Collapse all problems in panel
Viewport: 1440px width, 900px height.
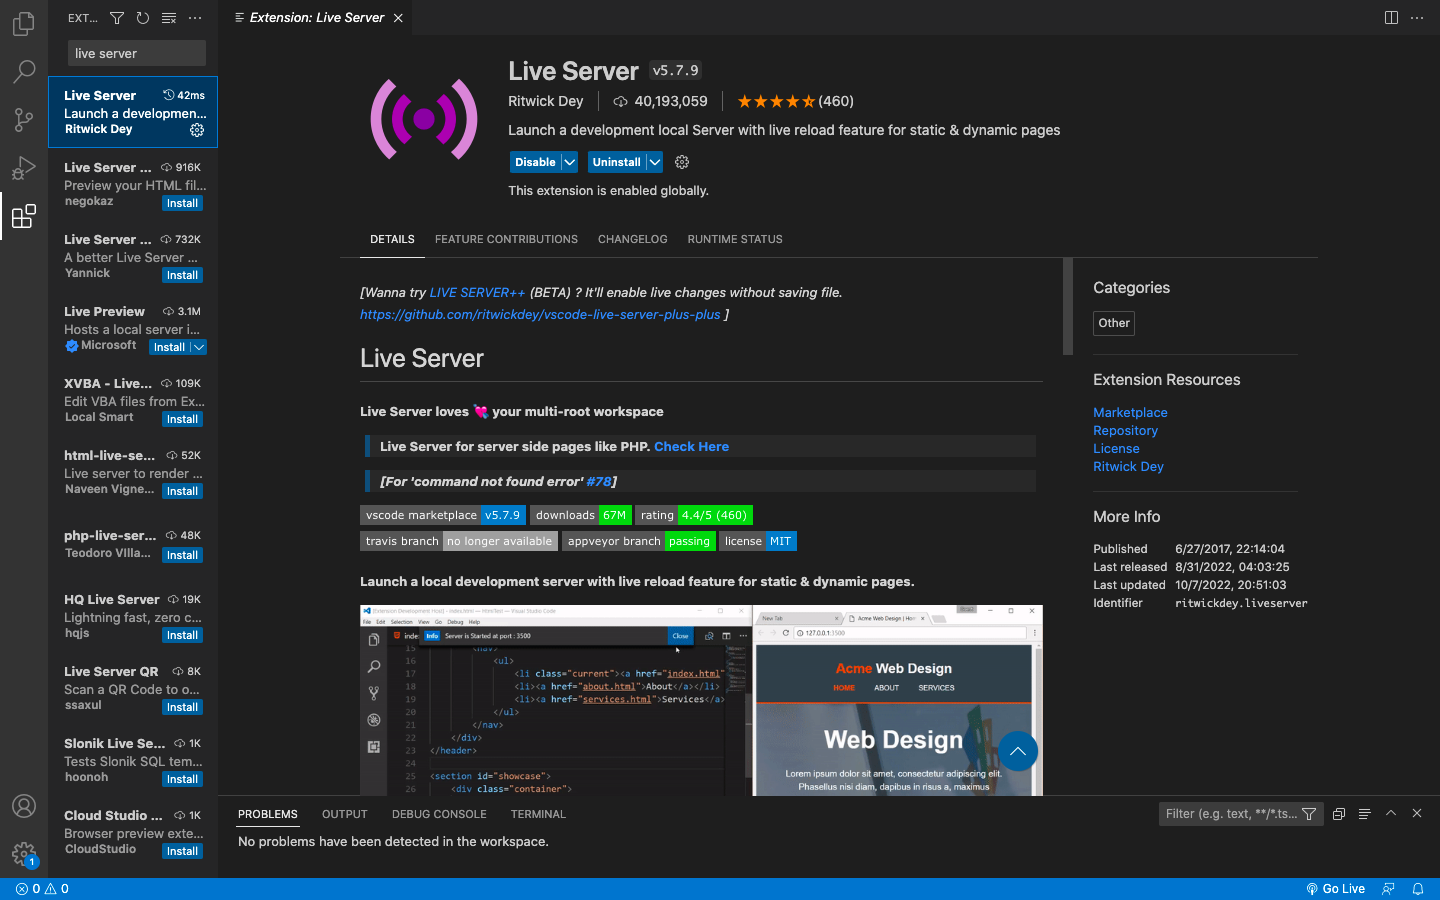[1339, 814]
